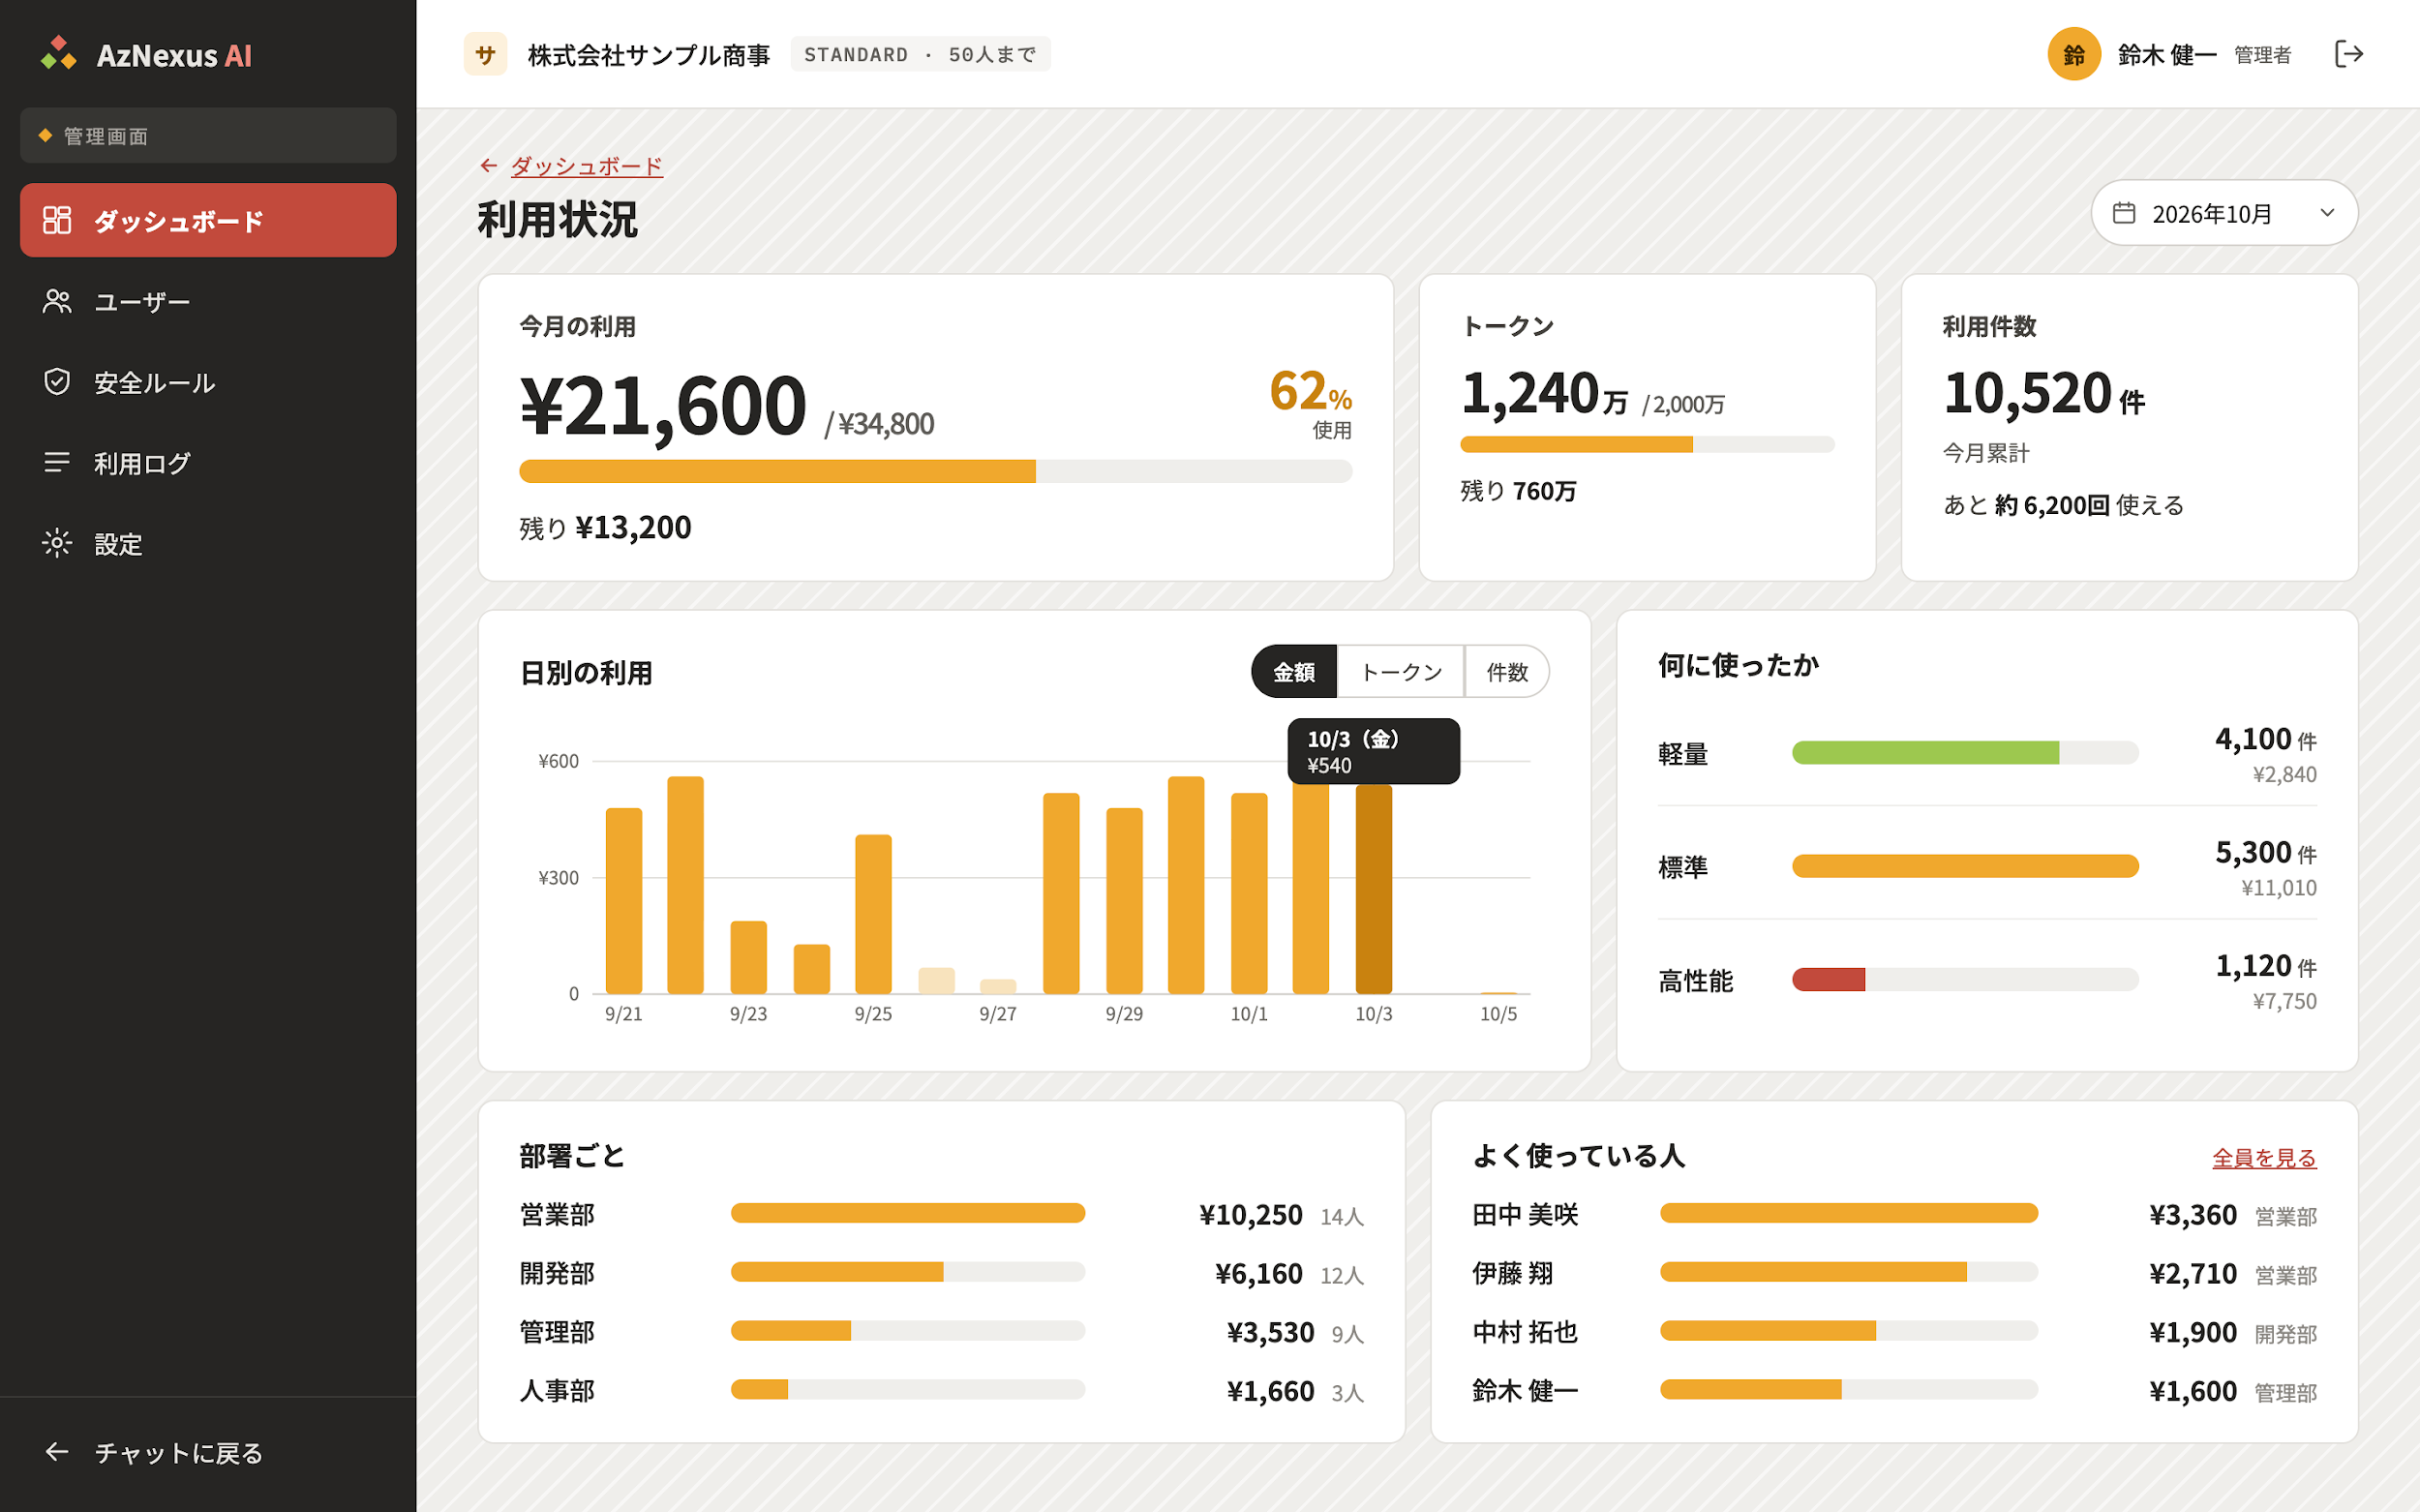Click the highlighted 10/3 bar in chart
This screenshot has width=2420, height=1512.
click(x=1373, y=889)
